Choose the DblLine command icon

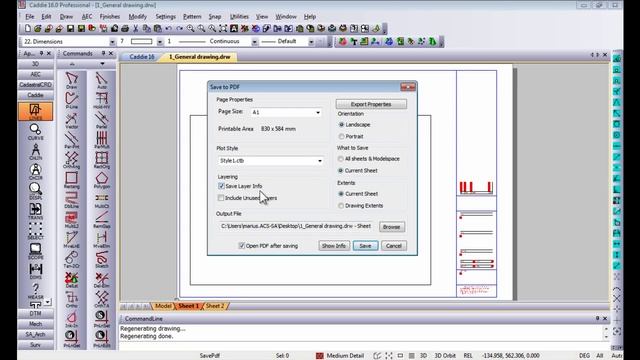click(71, 200)
